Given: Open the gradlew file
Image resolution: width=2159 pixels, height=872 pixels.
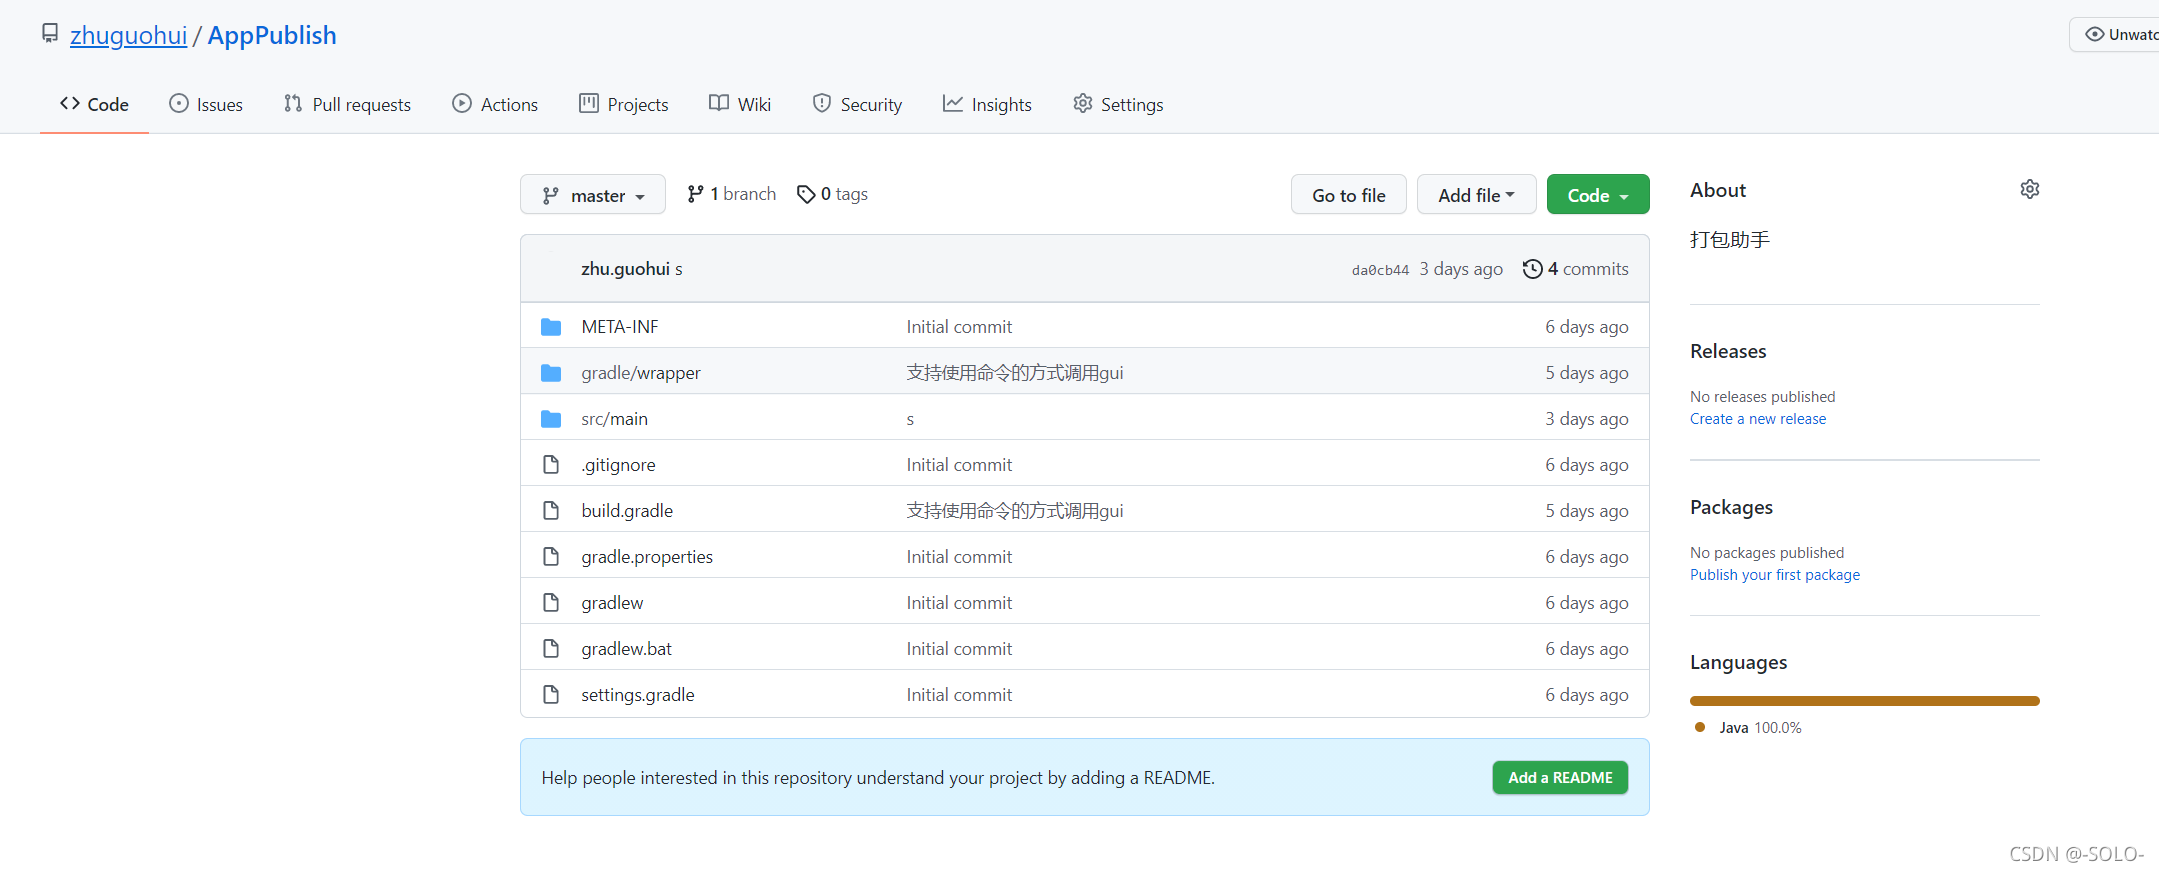Looking at the screenshot, I should point(612,603).
